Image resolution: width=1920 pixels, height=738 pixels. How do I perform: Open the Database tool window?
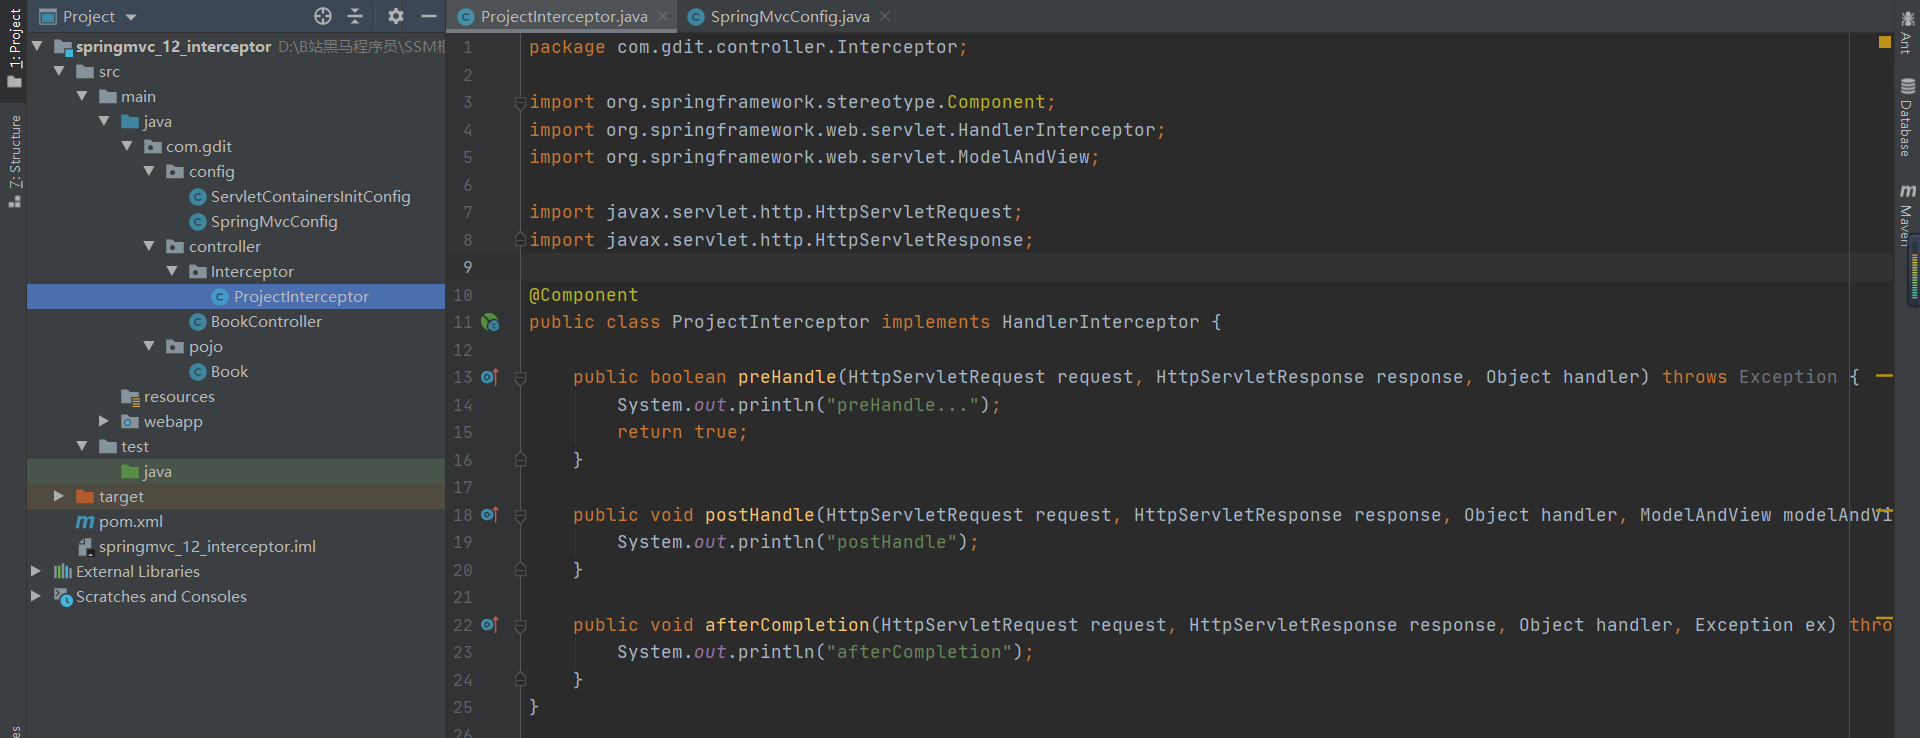tap(1906, 118)
